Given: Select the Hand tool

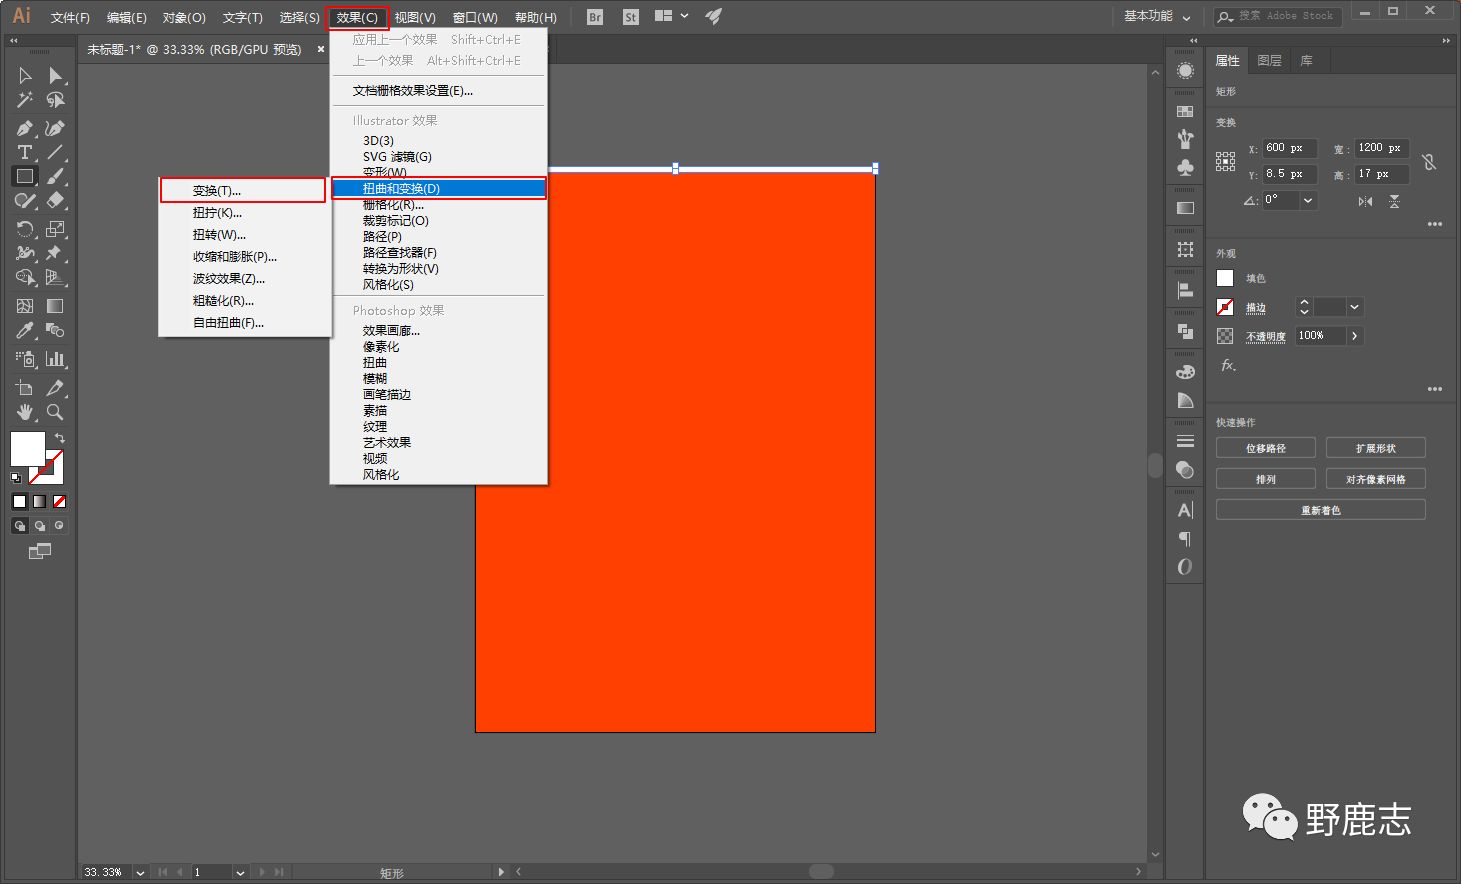Looking at the screenshot, I should (x=24, y=412).
